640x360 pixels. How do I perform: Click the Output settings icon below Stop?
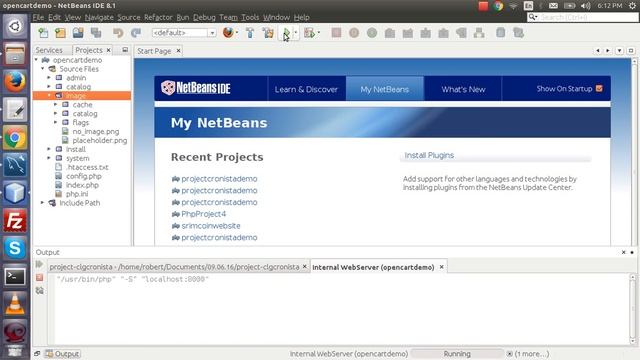click(39, 291)
